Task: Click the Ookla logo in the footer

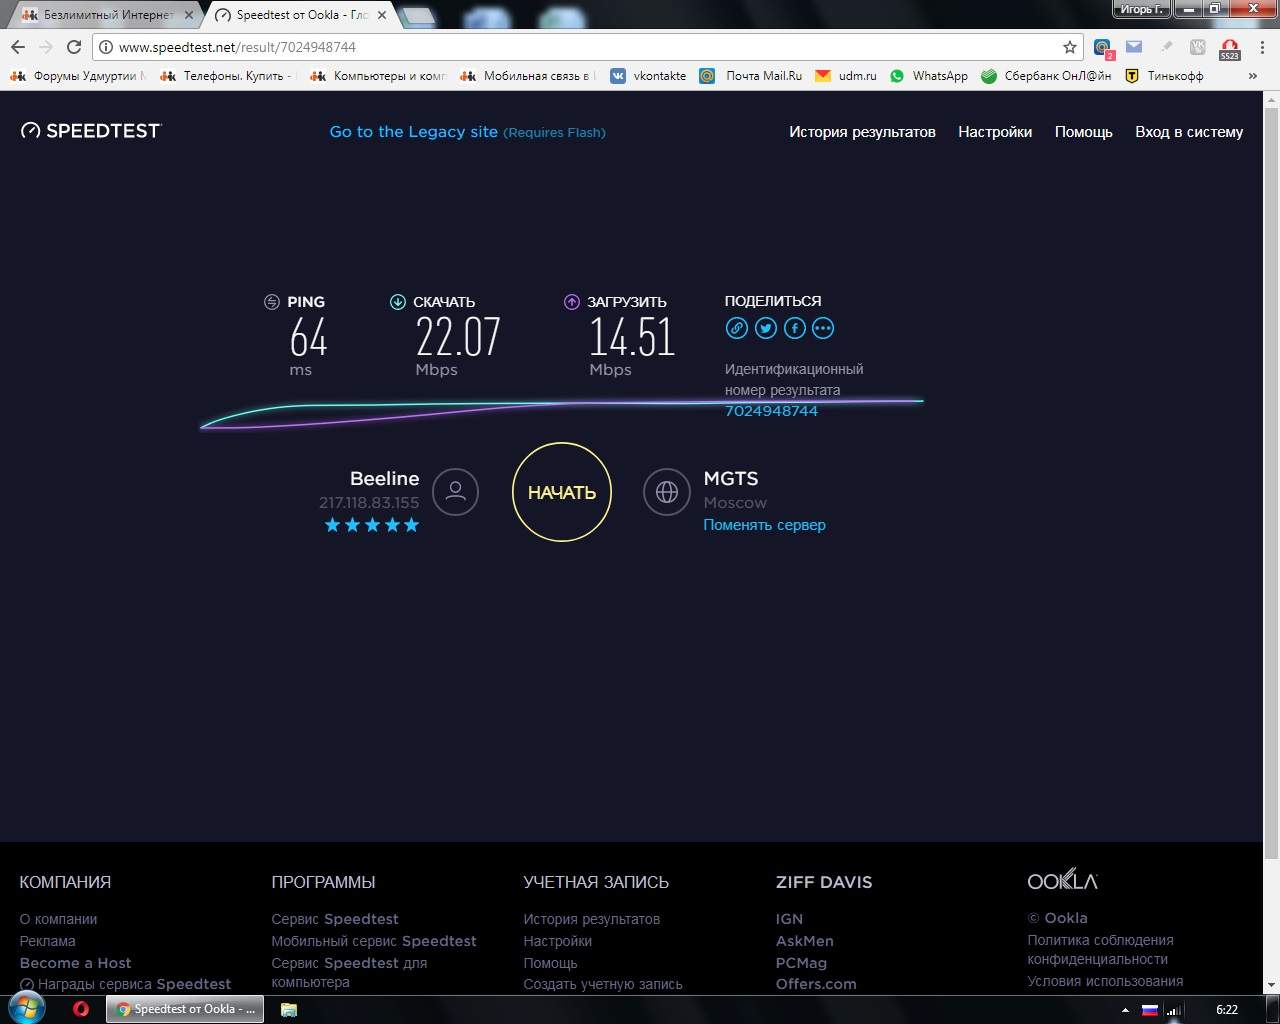Action: click(1062, 880)
